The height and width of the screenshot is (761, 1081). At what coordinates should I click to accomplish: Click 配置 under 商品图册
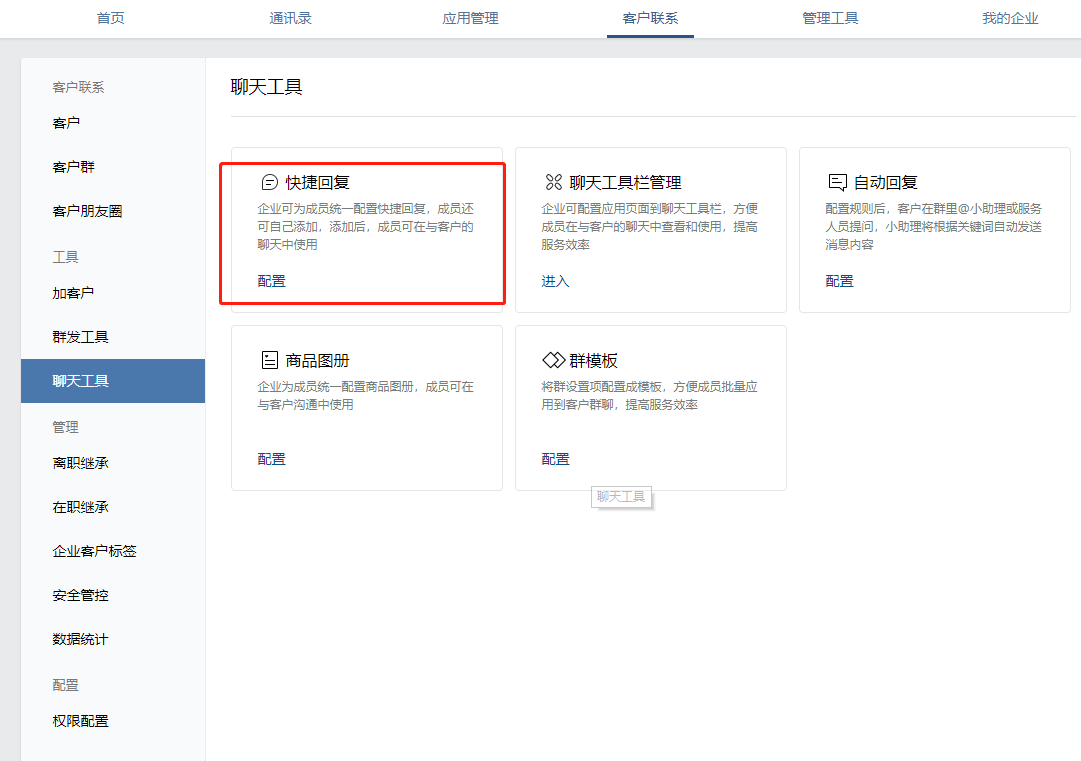271,459
